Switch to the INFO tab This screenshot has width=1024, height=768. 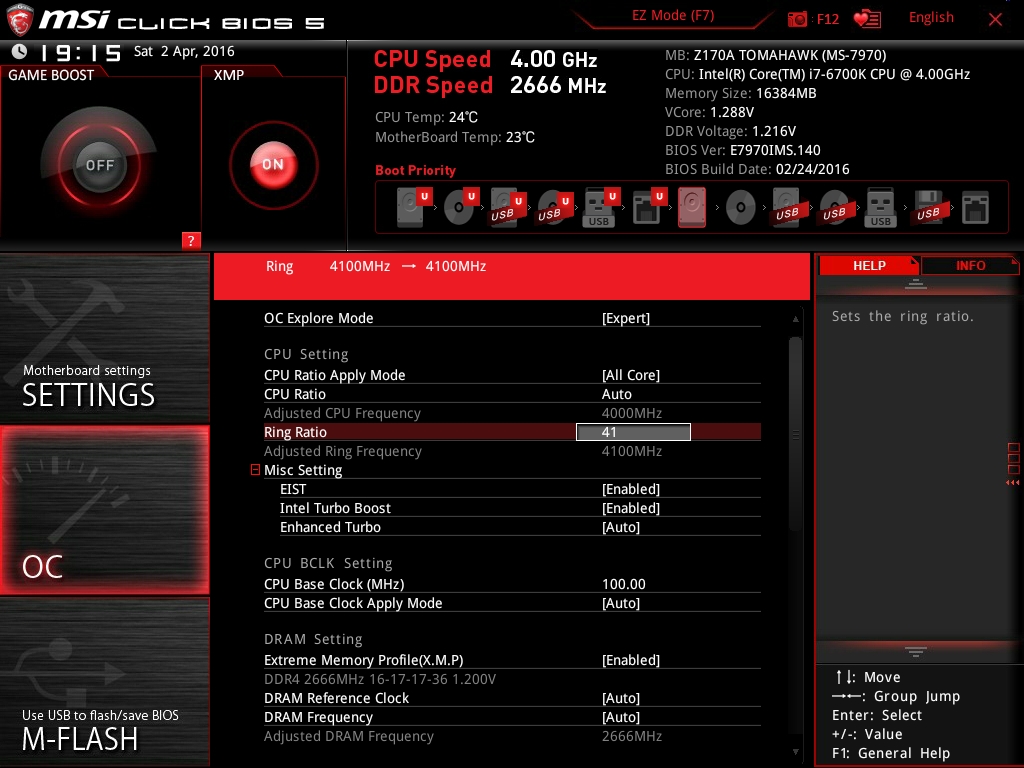970,265
